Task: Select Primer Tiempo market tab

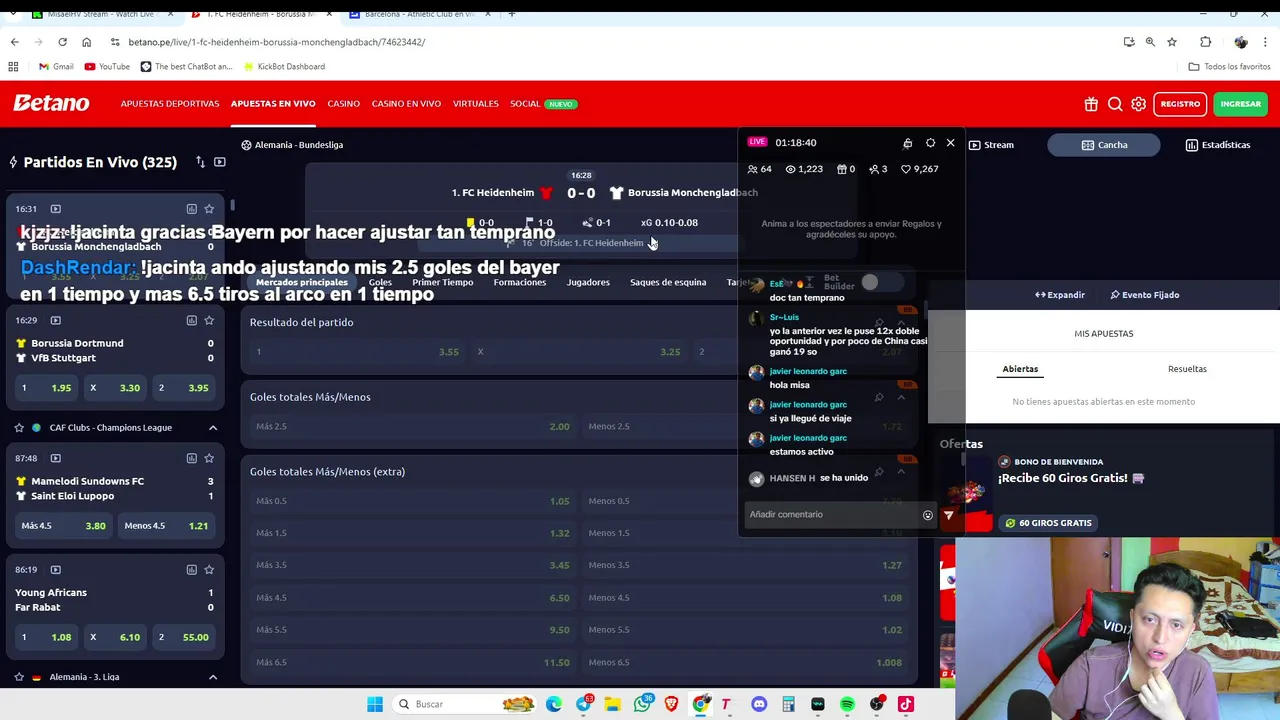Action: point(442,283)
